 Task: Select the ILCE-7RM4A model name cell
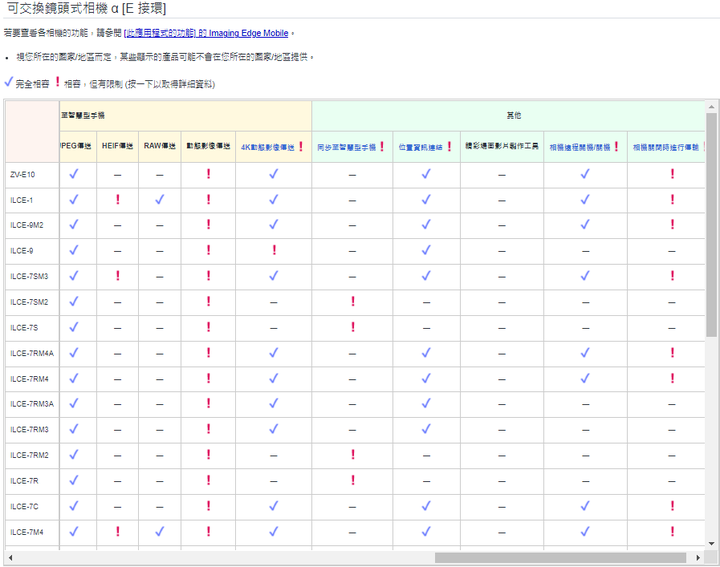(32, 354)
